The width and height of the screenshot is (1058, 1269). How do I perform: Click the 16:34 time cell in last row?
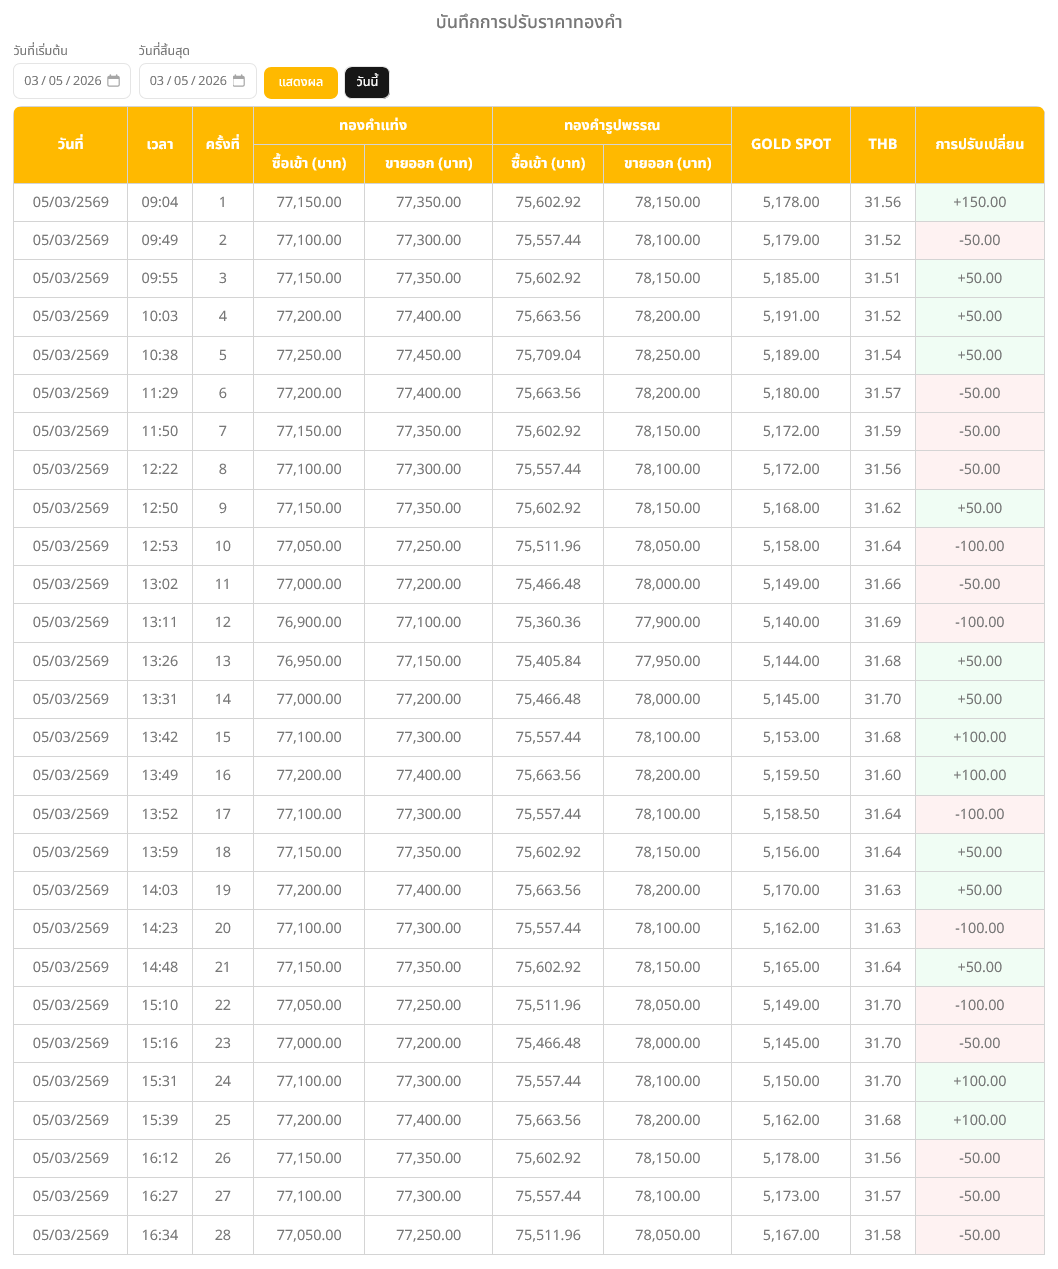coord(159,1235)
